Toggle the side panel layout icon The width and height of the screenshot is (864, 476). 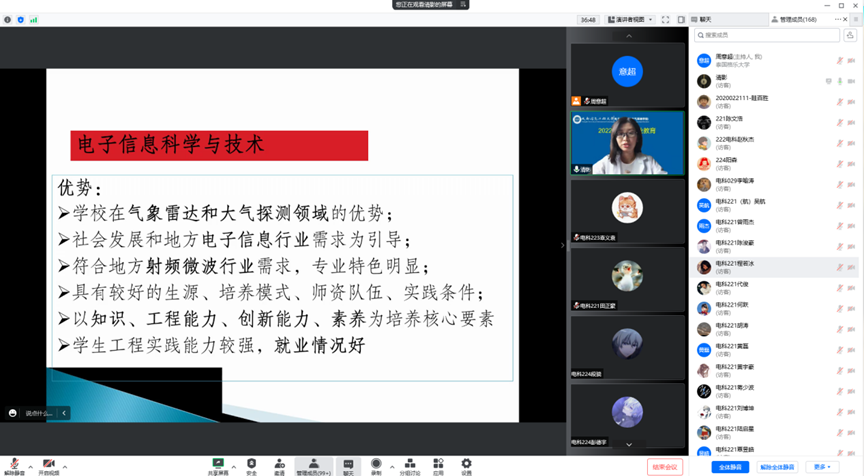coord(681,19)
